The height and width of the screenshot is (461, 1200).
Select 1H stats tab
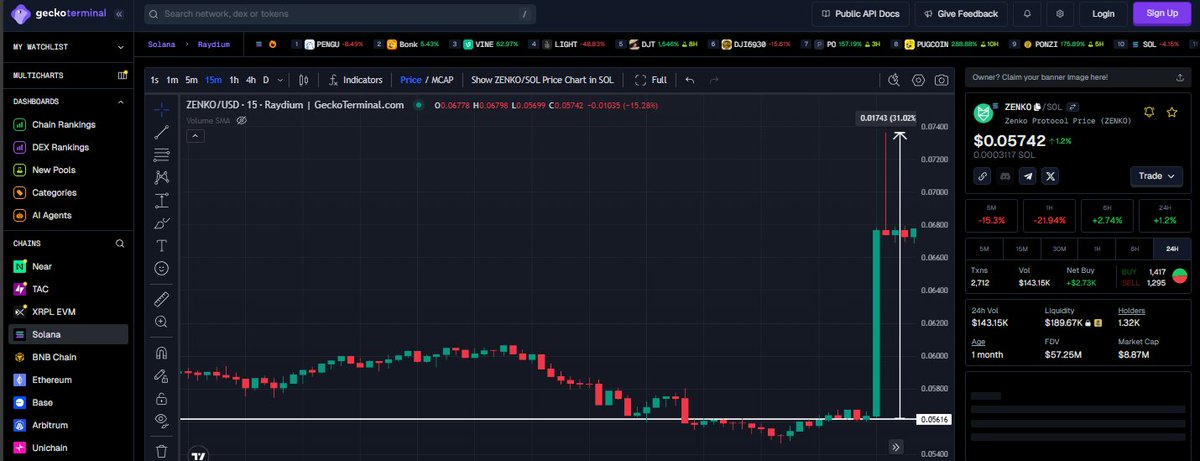1097,248
